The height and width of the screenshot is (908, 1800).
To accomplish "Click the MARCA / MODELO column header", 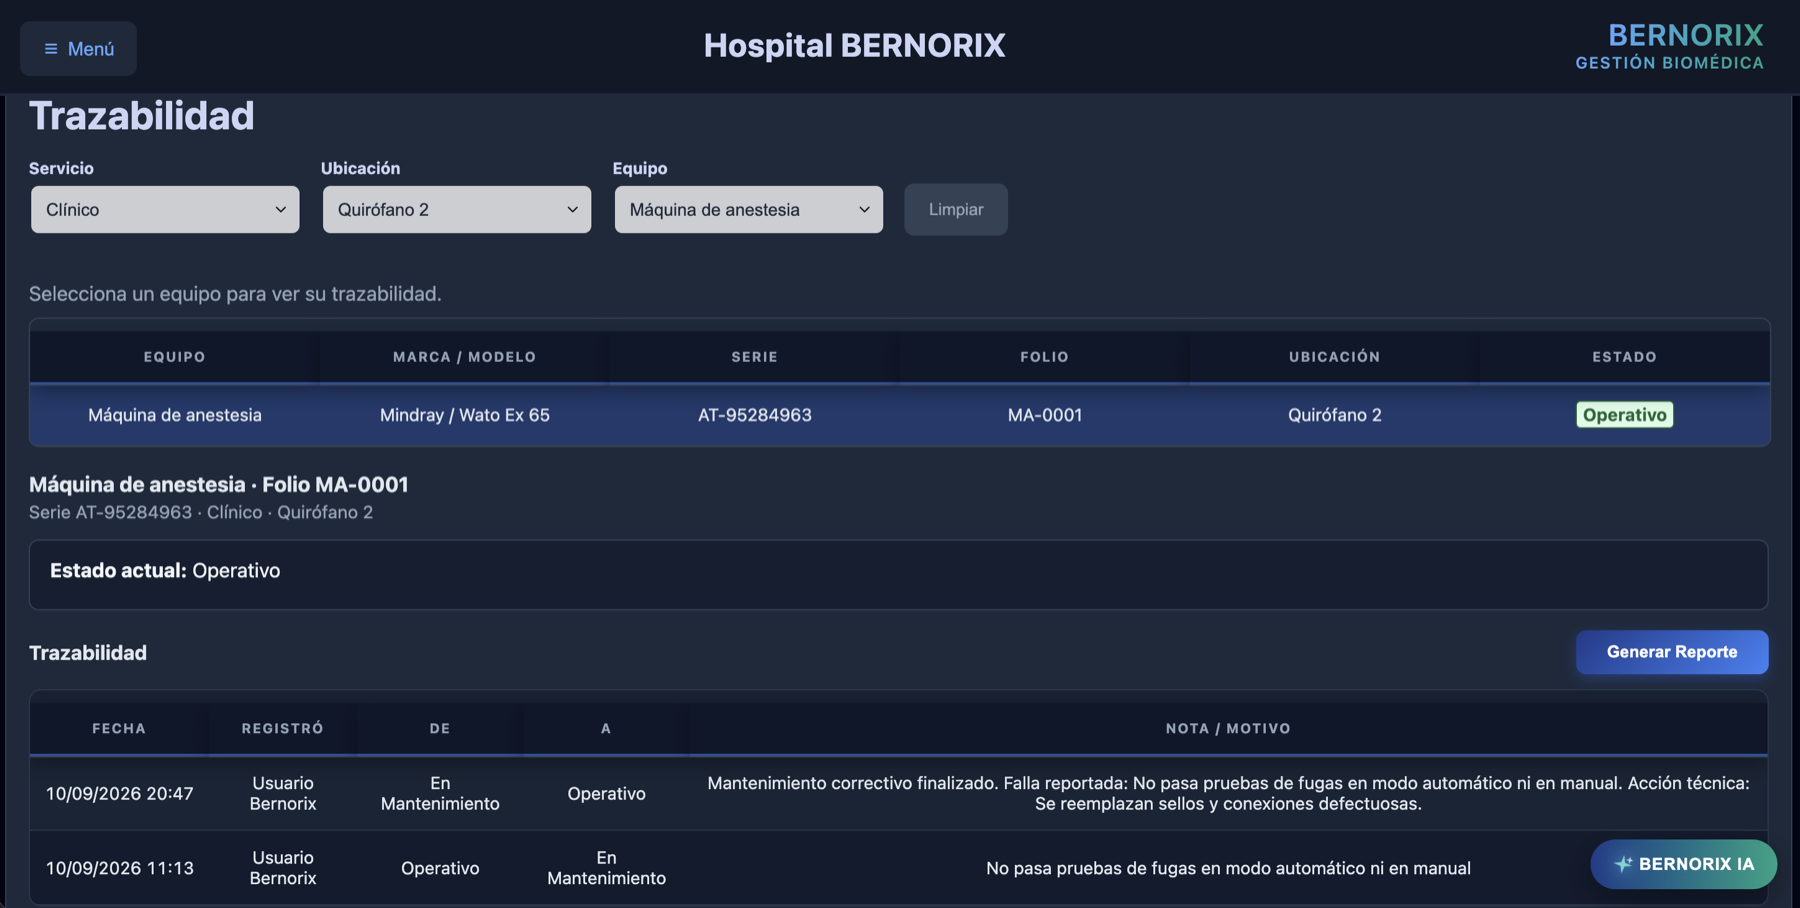I will pyautogui.click(x=465, y=357).
